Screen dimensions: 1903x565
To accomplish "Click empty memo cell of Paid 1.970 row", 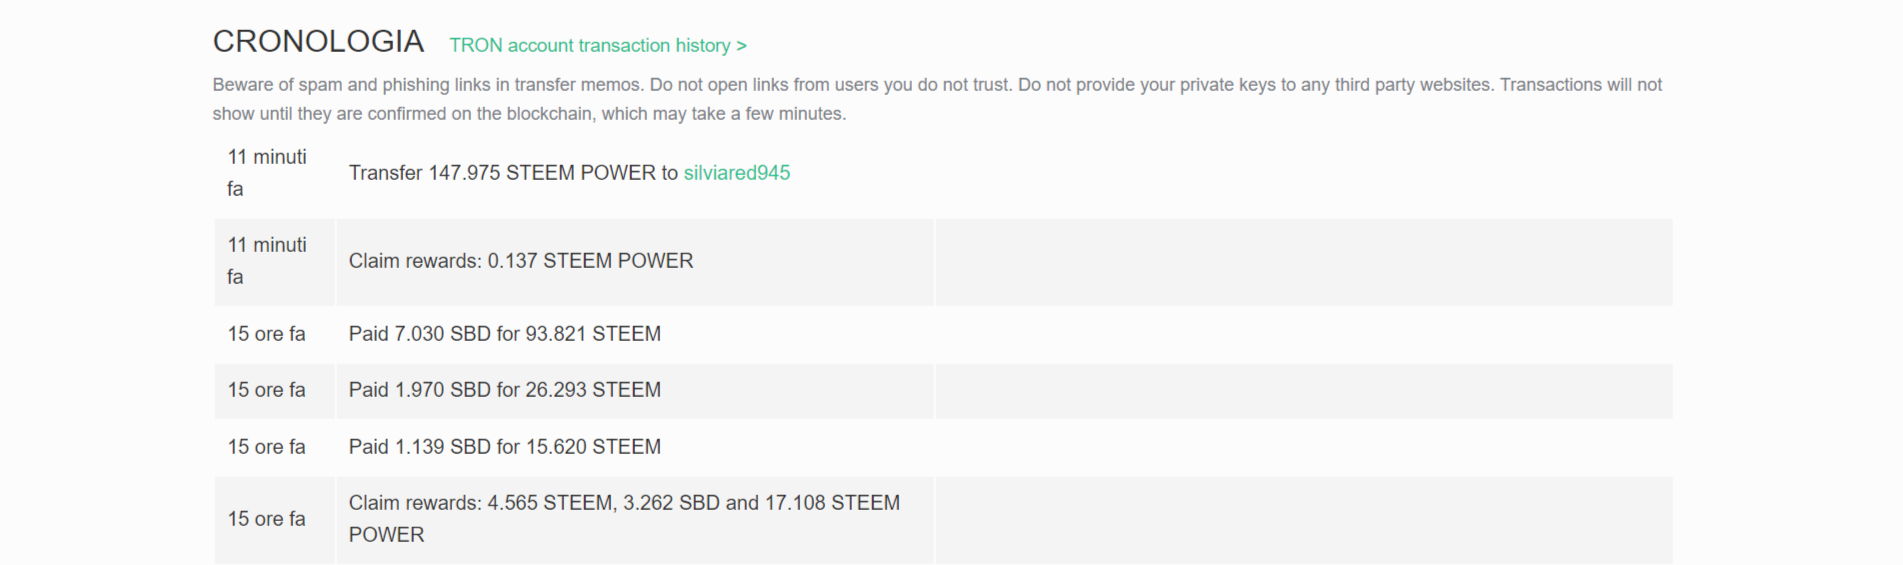I will (1304, 391).
